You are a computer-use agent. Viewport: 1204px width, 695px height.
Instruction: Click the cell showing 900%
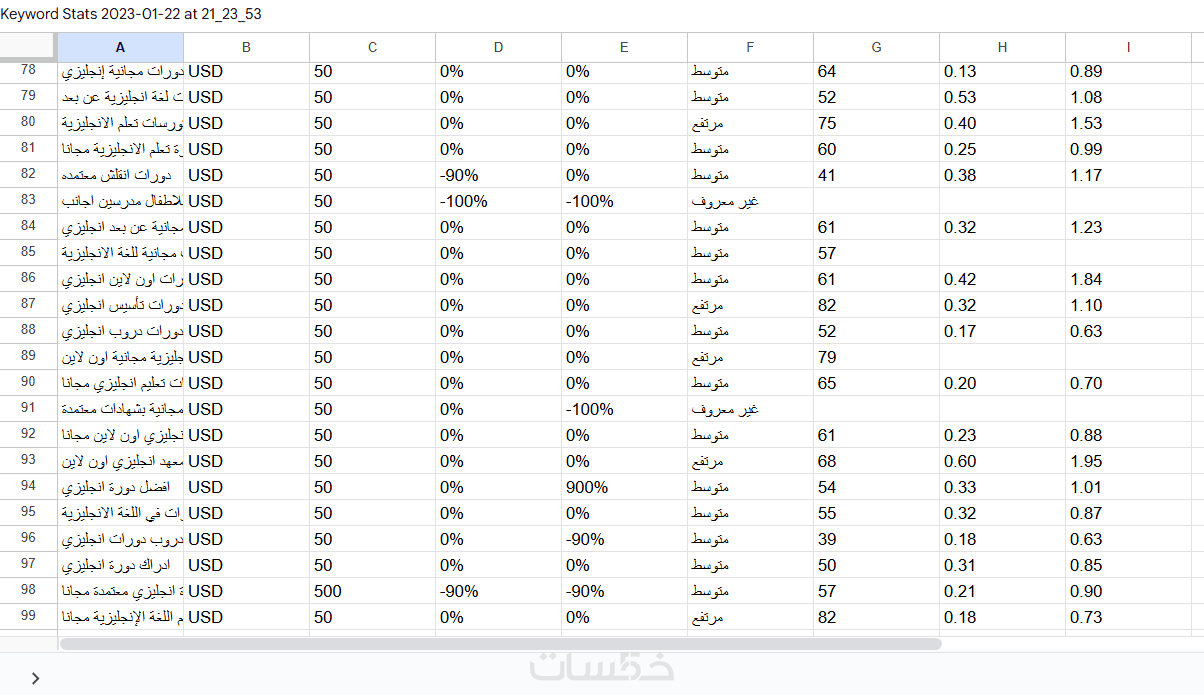pyautogui.click(x=624, y=487)
